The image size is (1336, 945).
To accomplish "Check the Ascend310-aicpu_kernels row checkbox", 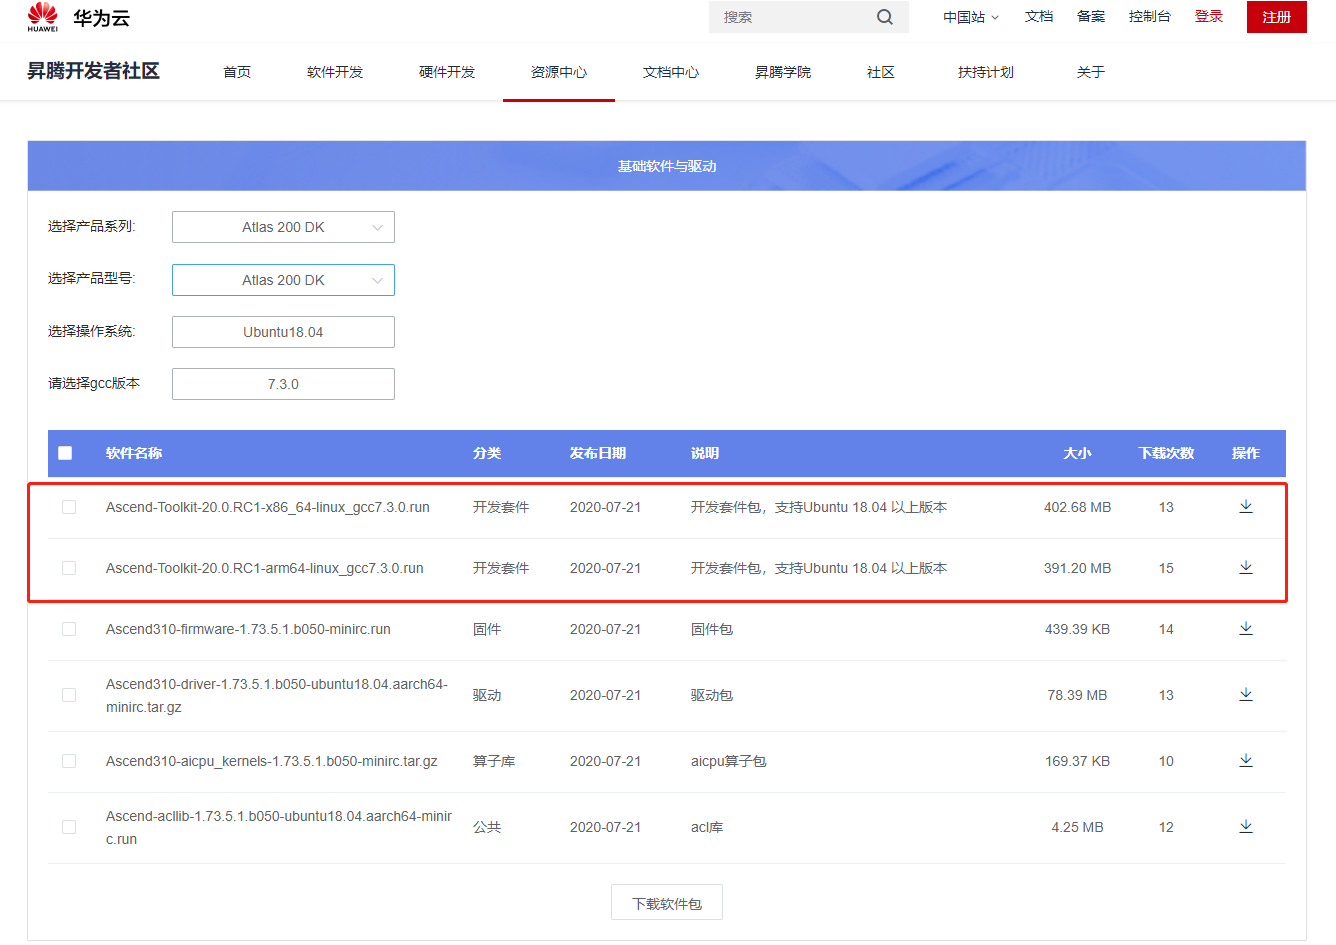I will pos(69,761).
